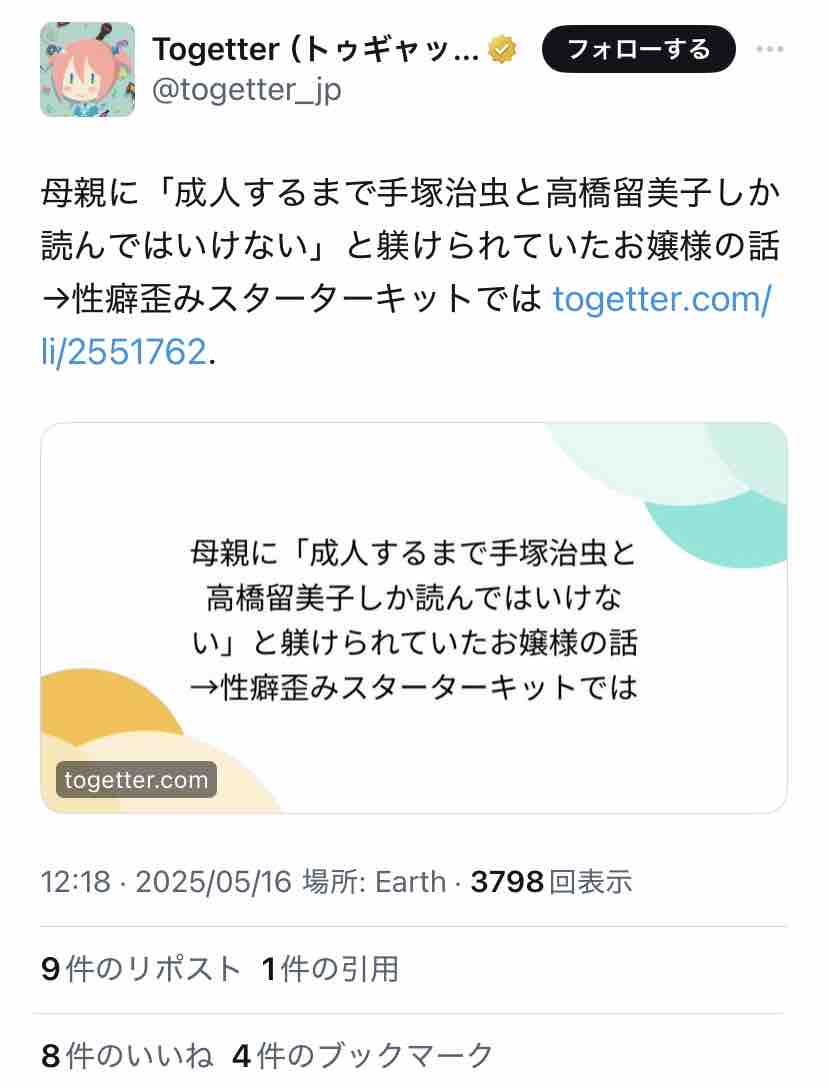Show the 4件のブックマーク bookmarks count
This screenshot has width=828, height=1089.
[363, 1056]
